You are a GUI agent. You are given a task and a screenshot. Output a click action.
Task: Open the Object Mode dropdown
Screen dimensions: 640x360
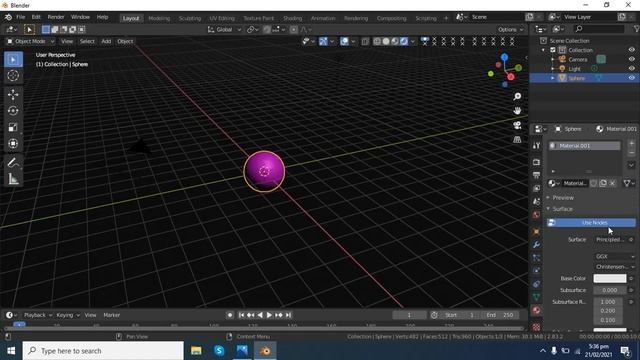pos(30,41)
